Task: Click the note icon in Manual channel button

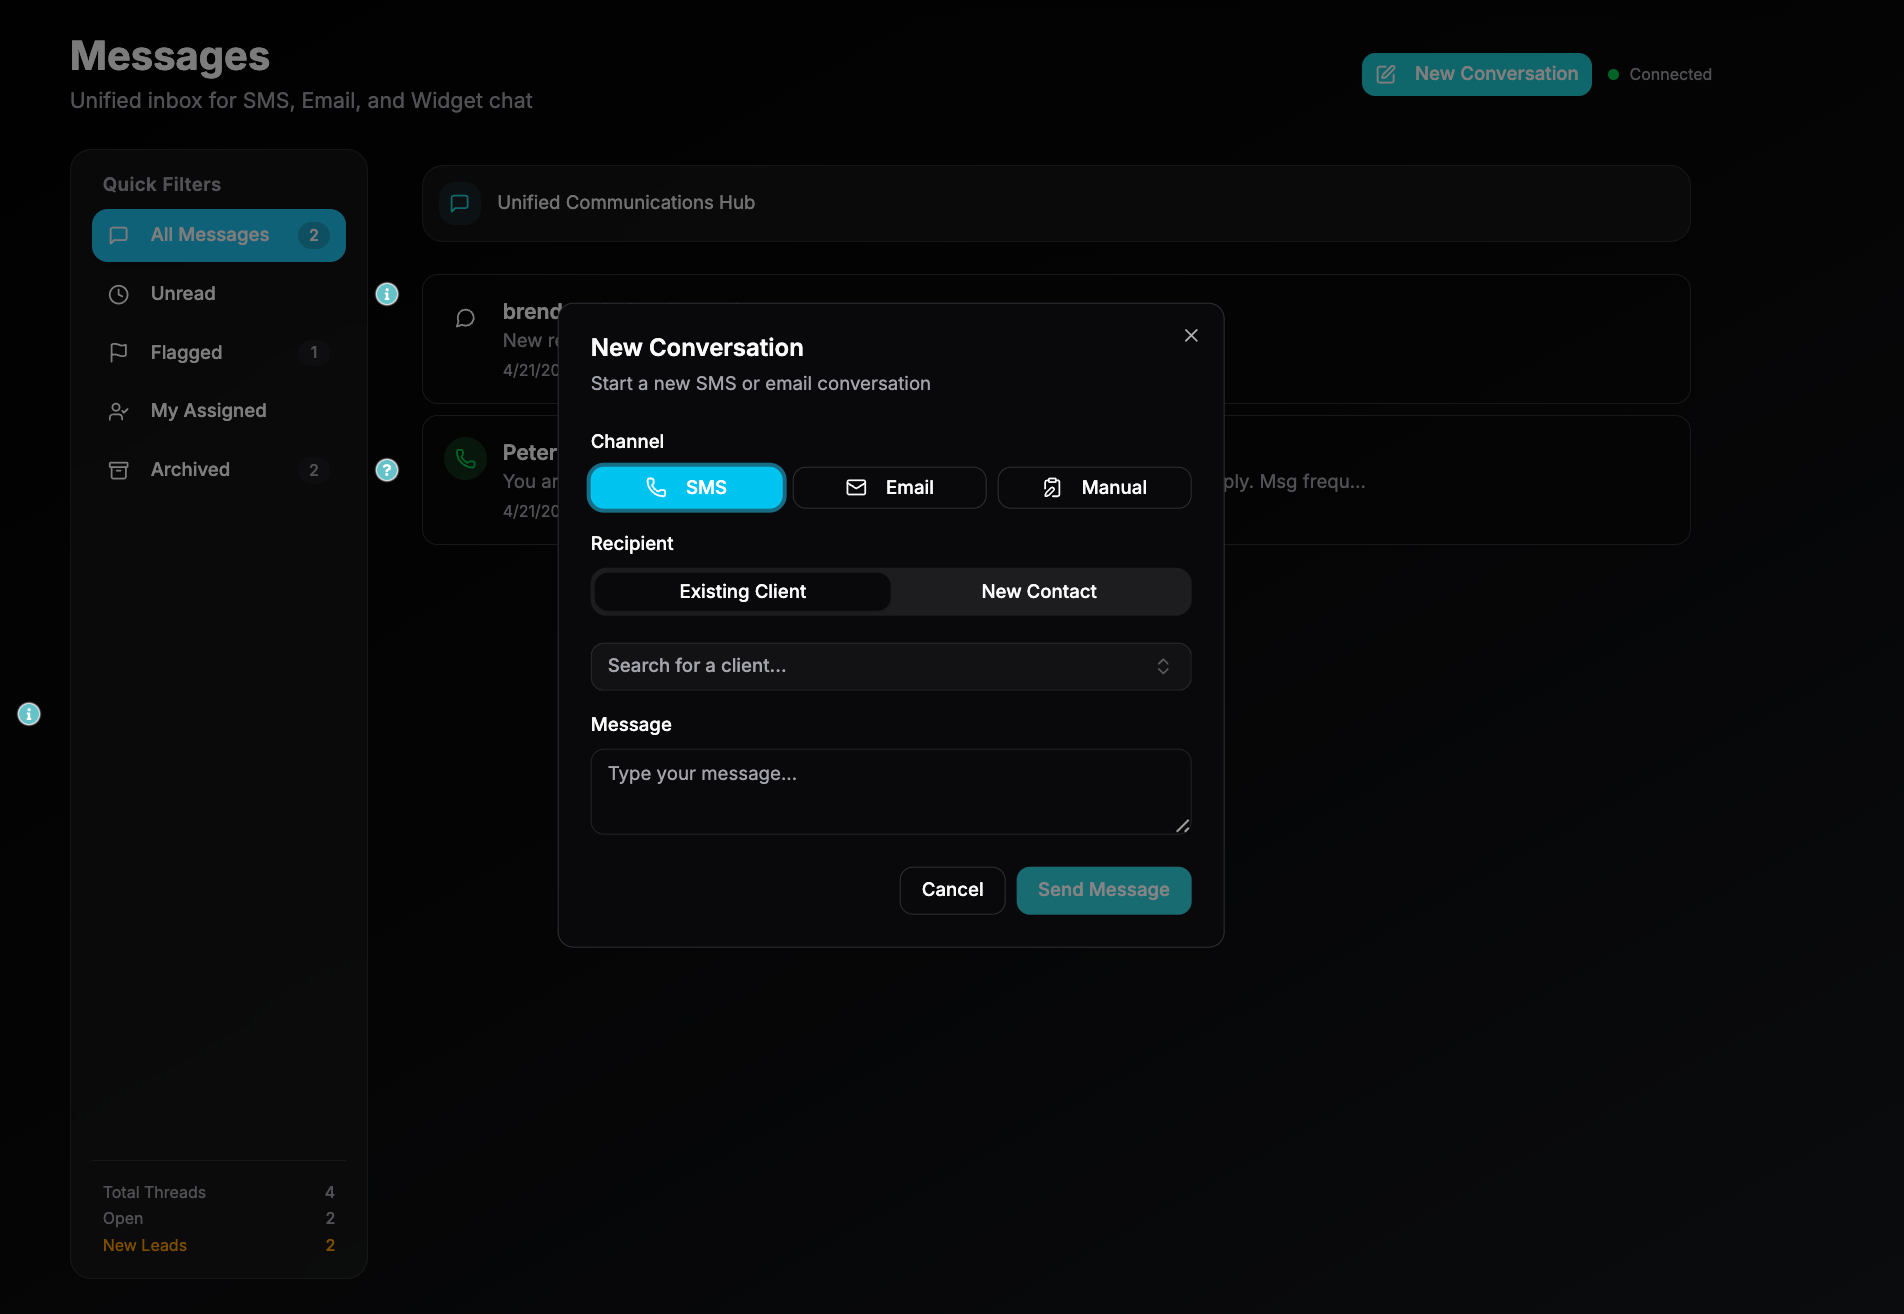Action: coord(1052,487)
